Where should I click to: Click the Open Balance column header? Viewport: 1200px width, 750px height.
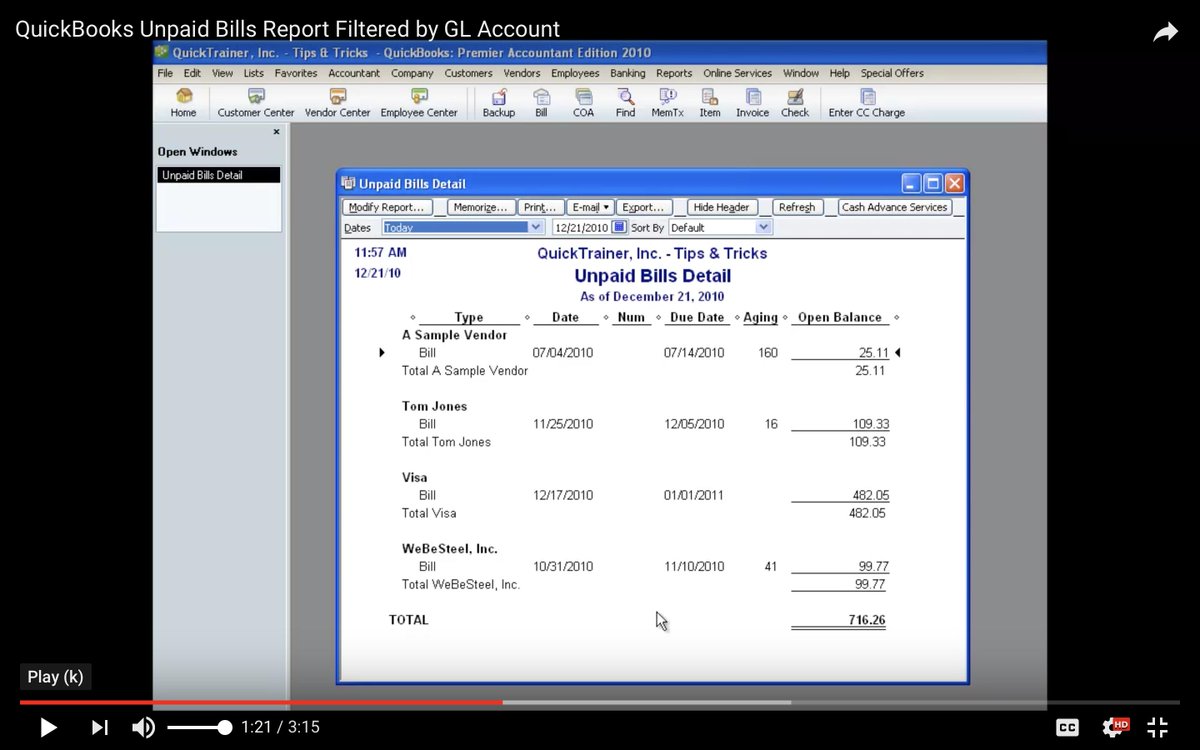pos(839,317)
